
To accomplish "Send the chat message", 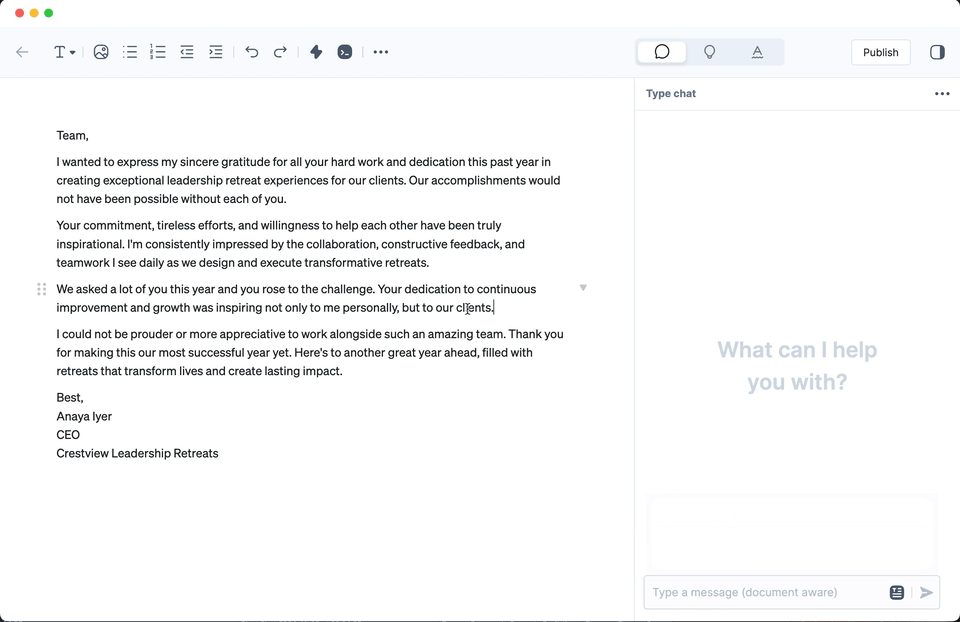I will (x=926, y=592).
